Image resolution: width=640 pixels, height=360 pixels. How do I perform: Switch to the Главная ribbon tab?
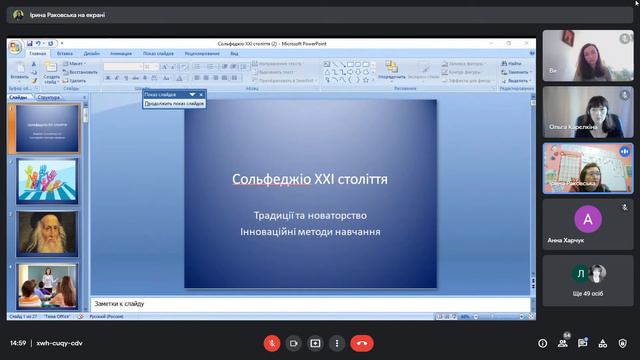[x=38, y=53]
